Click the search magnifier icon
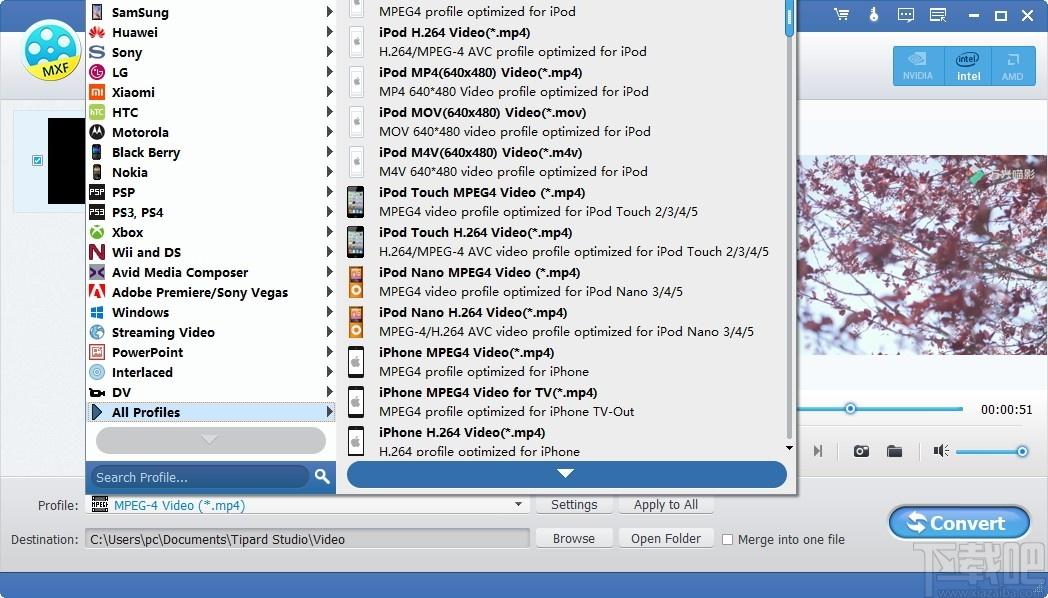Image resolution: width=1048 pixels, height=598 pixels. (x=322, y=476)
